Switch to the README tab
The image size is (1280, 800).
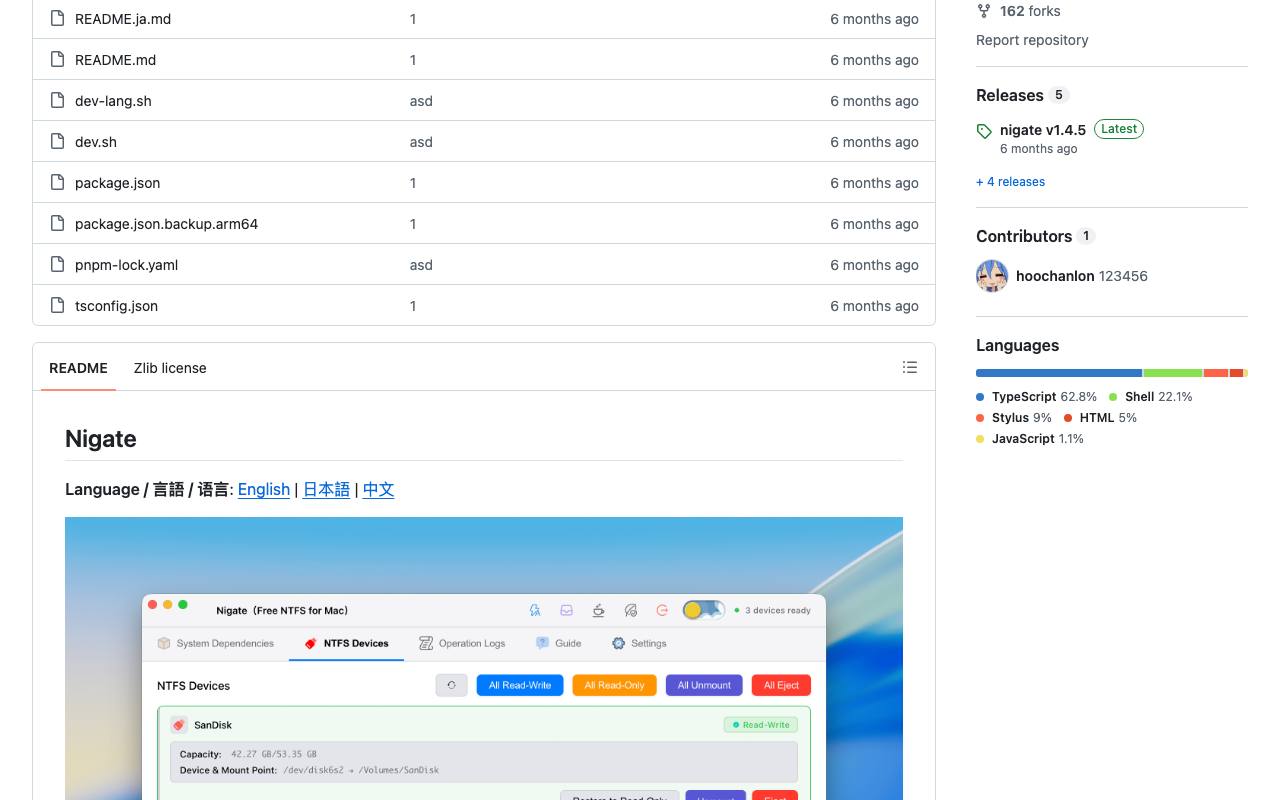[78, 368]
